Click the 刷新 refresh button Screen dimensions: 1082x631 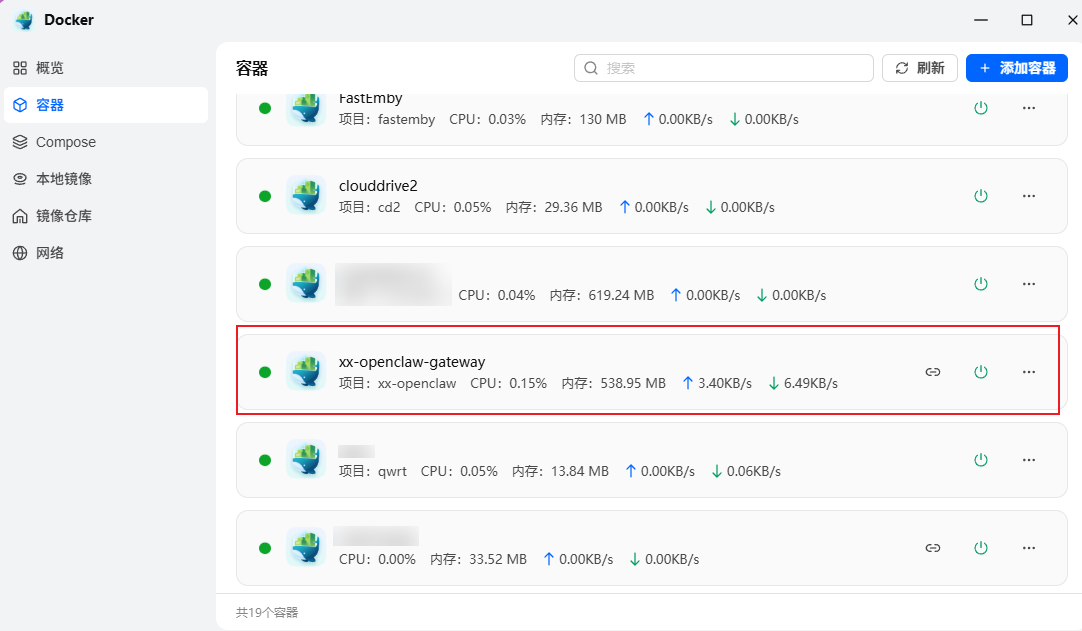point(920,68)
